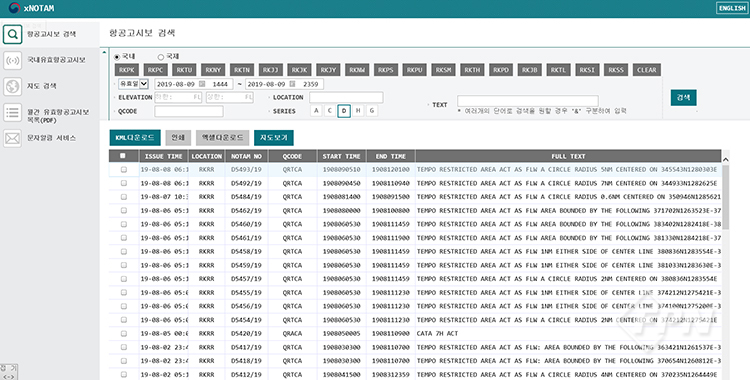
Task: Open the 항공고시보 검색 menu item
Action: pyautogui.click(x=52, y=34)
